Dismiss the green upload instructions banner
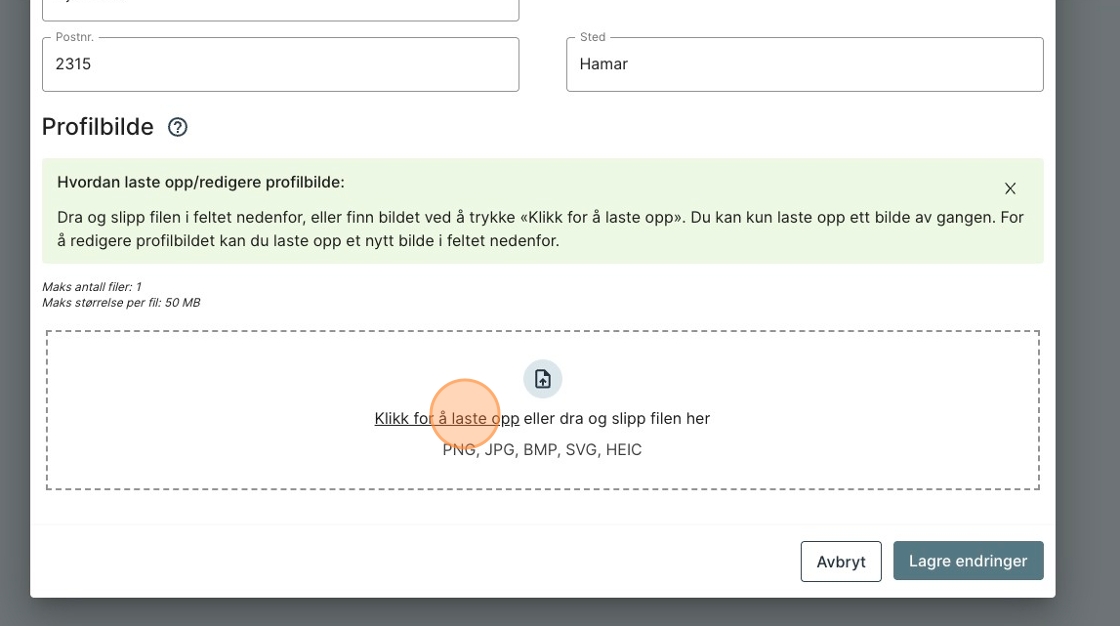Image resolution: width=1120 pixels, height=626 pixels. point(1010,188)
